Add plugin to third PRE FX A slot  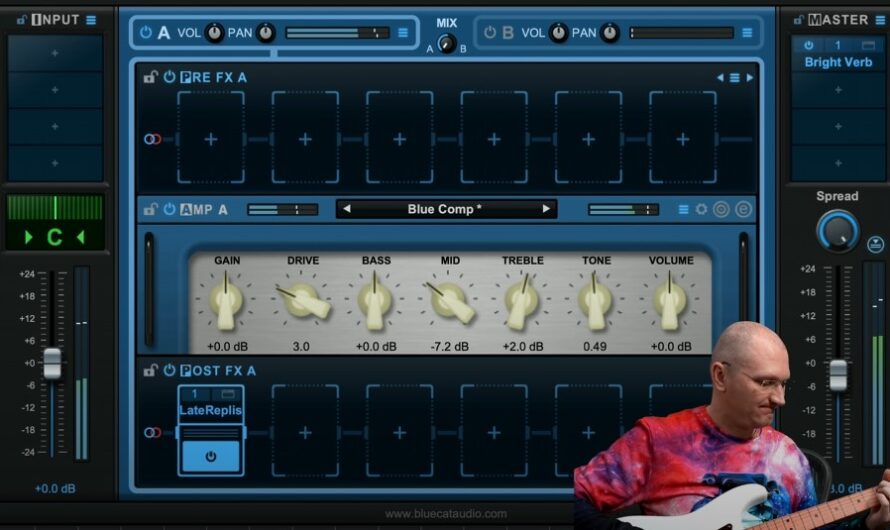coord(400,138)
